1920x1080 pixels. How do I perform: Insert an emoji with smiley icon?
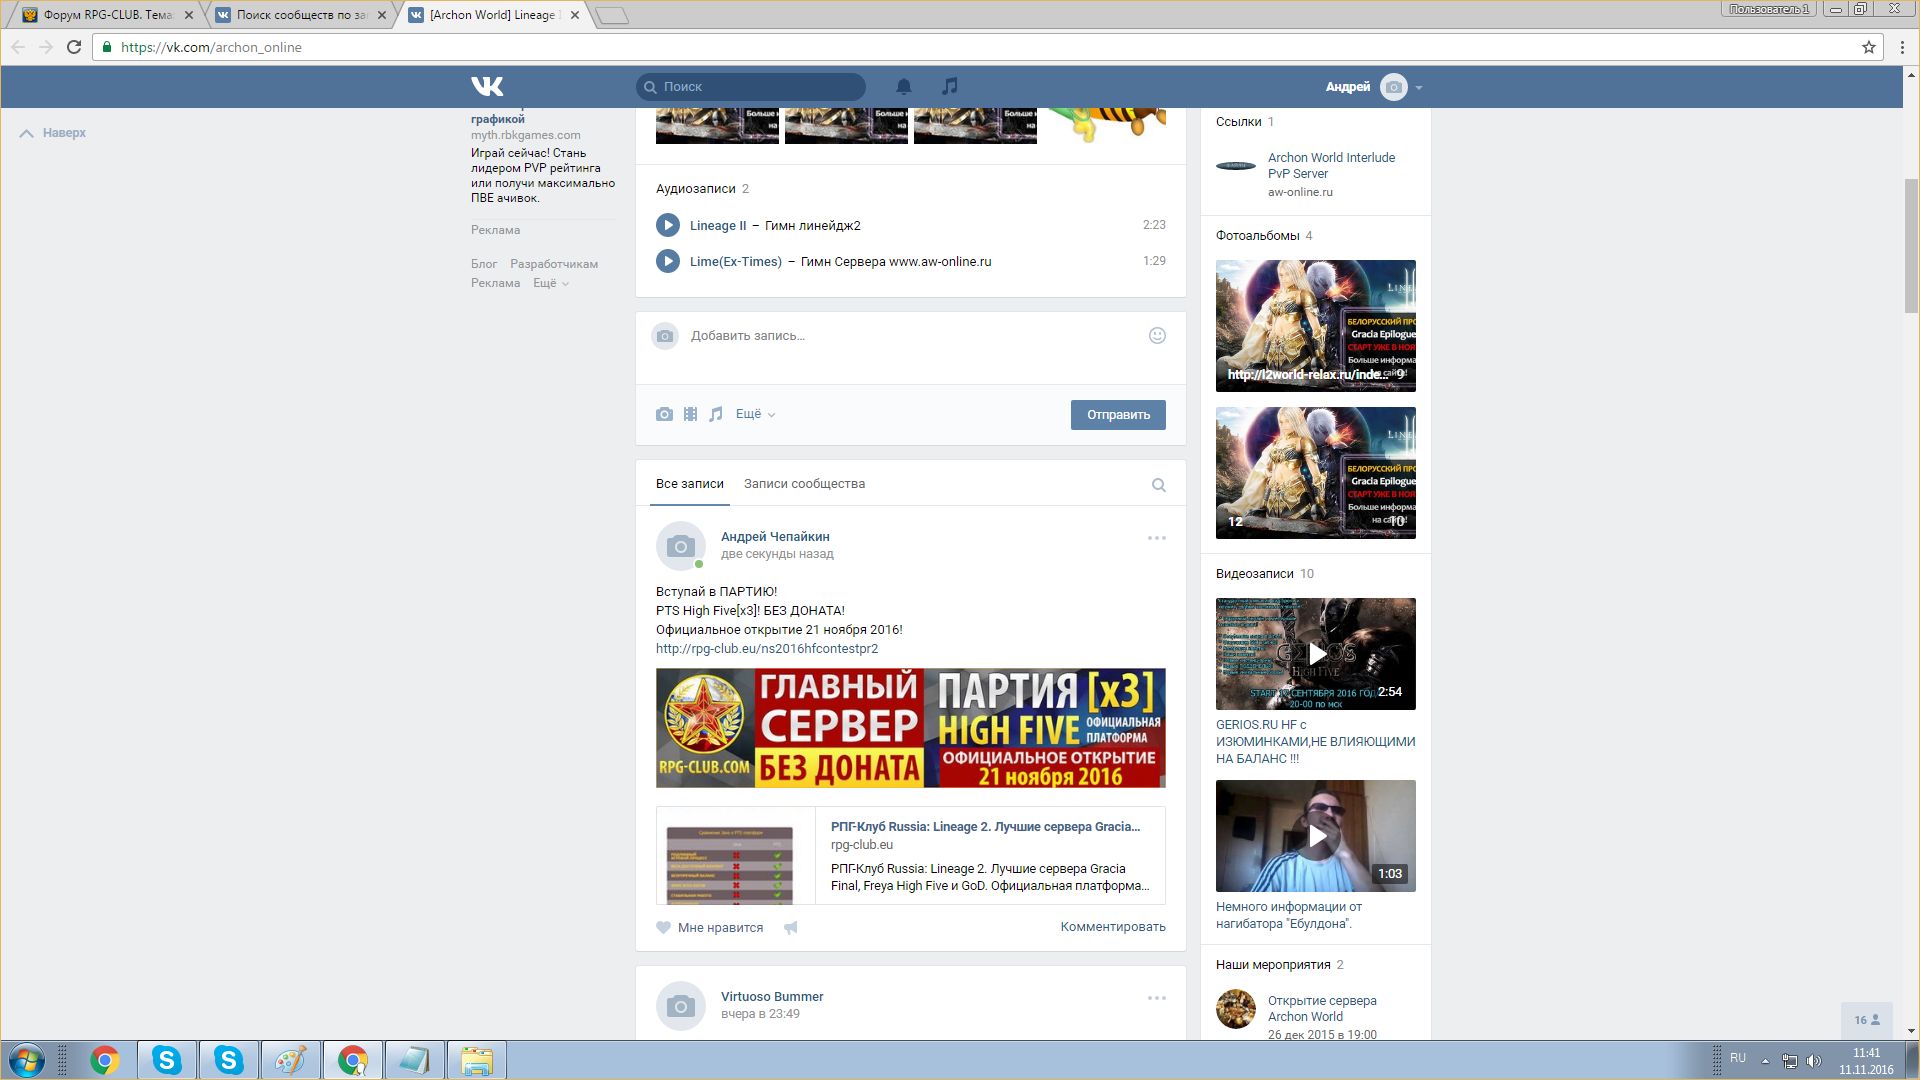[x=1157, y=336]
